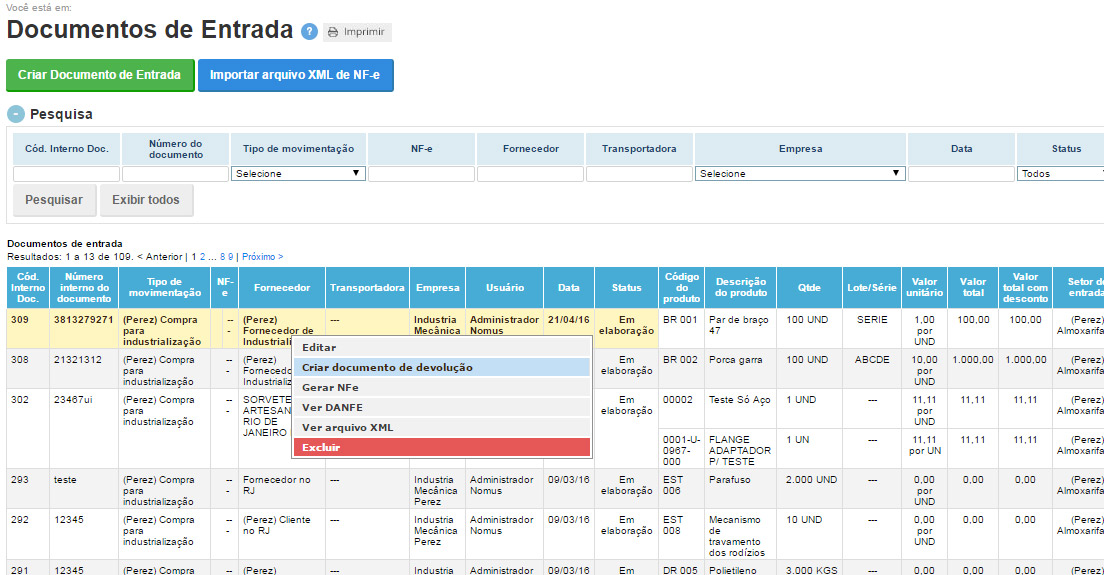Click Importar arquivo XML de NF-e button
Viewport: 1104px width, 575px height.
click(x=295, y=75)
